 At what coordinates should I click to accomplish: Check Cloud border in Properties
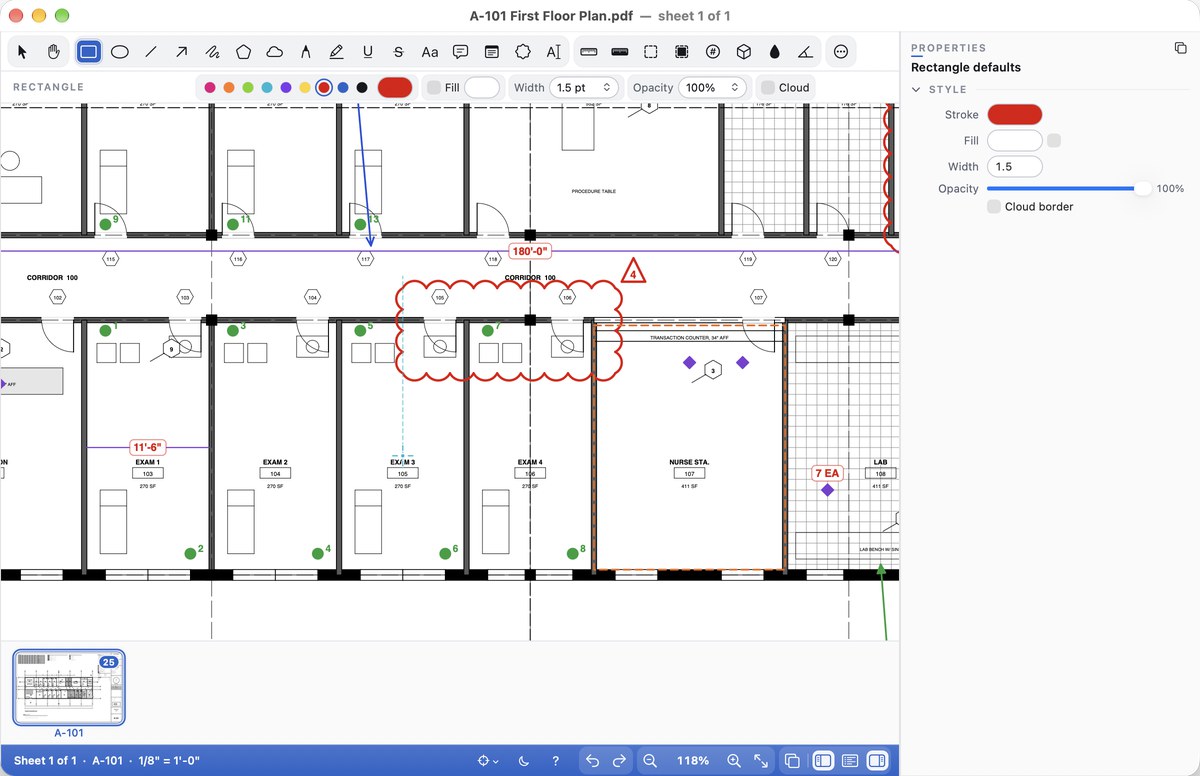(994, 206)
